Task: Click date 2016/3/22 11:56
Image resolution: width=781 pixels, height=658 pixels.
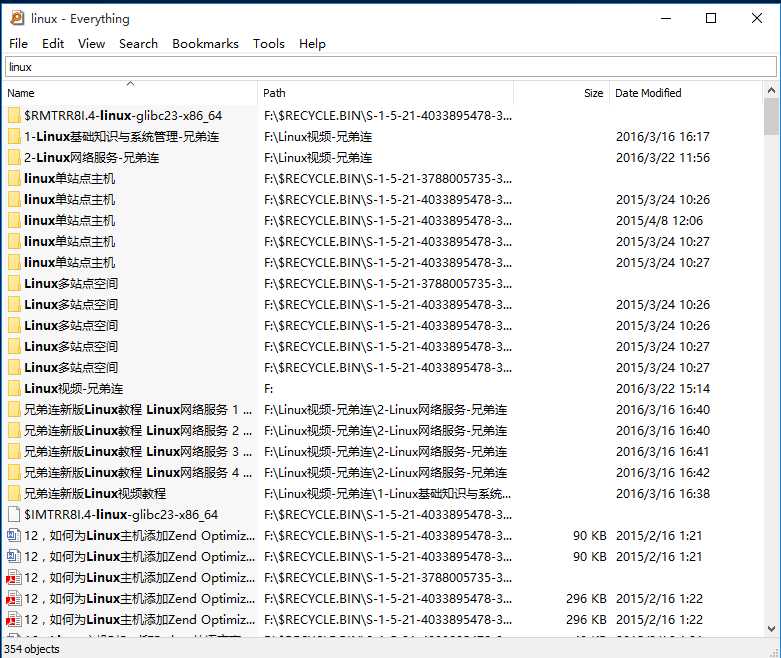Action: (662, 157)
